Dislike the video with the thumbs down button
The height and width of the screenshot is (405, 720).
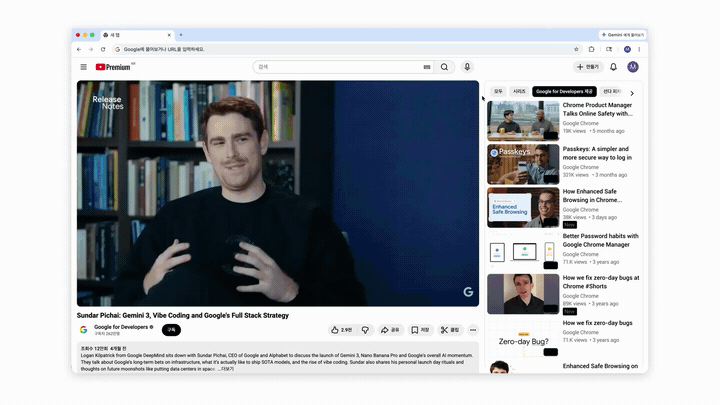(x=366, y=330)
